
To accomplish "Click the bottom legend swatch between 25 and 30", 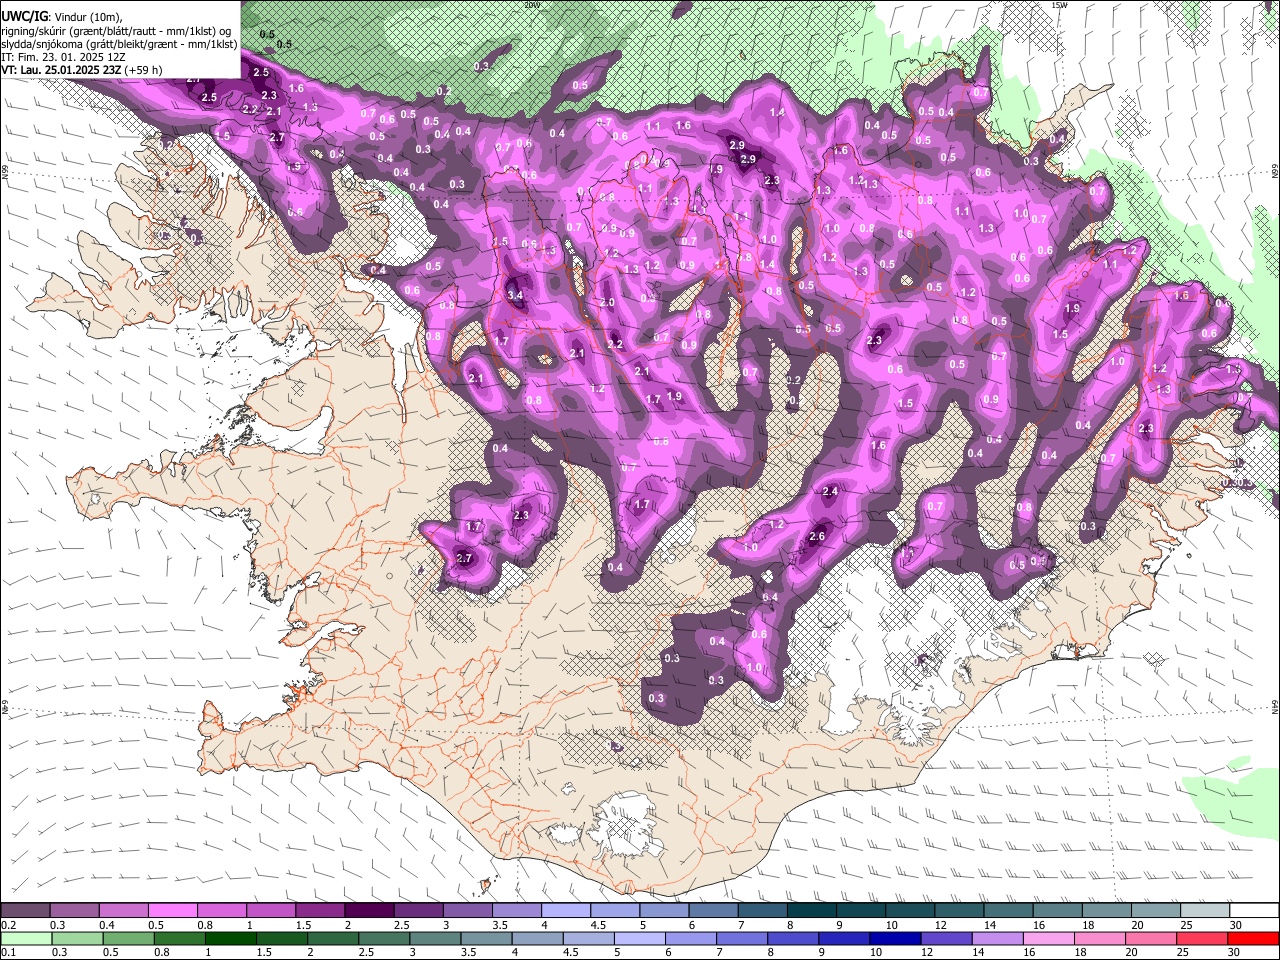I will [x=1203, y=938].
